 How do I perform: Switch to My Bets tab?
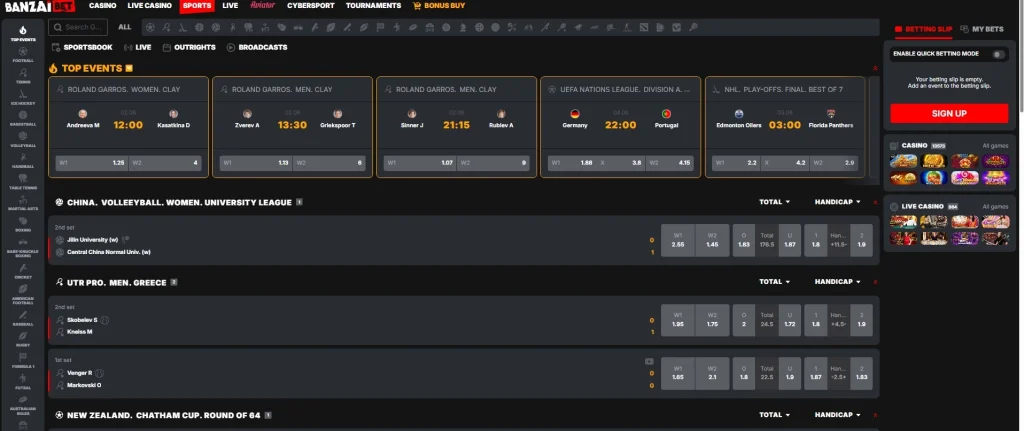pyautogui.click(x=982, y=29)
